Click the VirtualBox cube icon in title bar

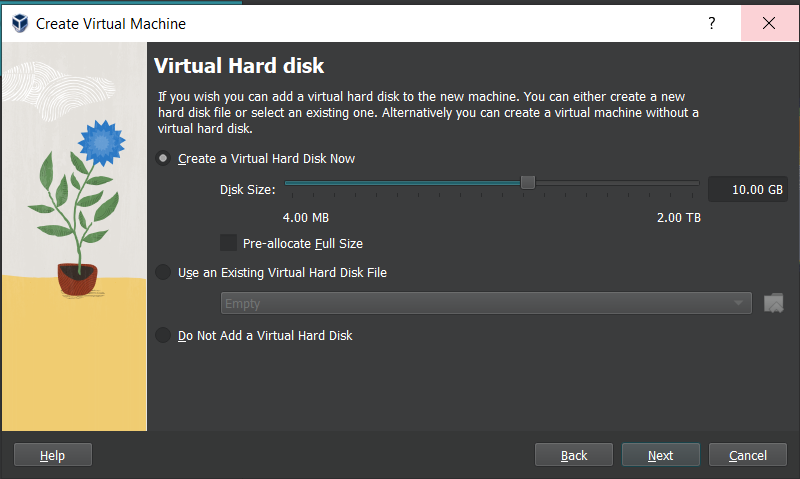point(19,23)
